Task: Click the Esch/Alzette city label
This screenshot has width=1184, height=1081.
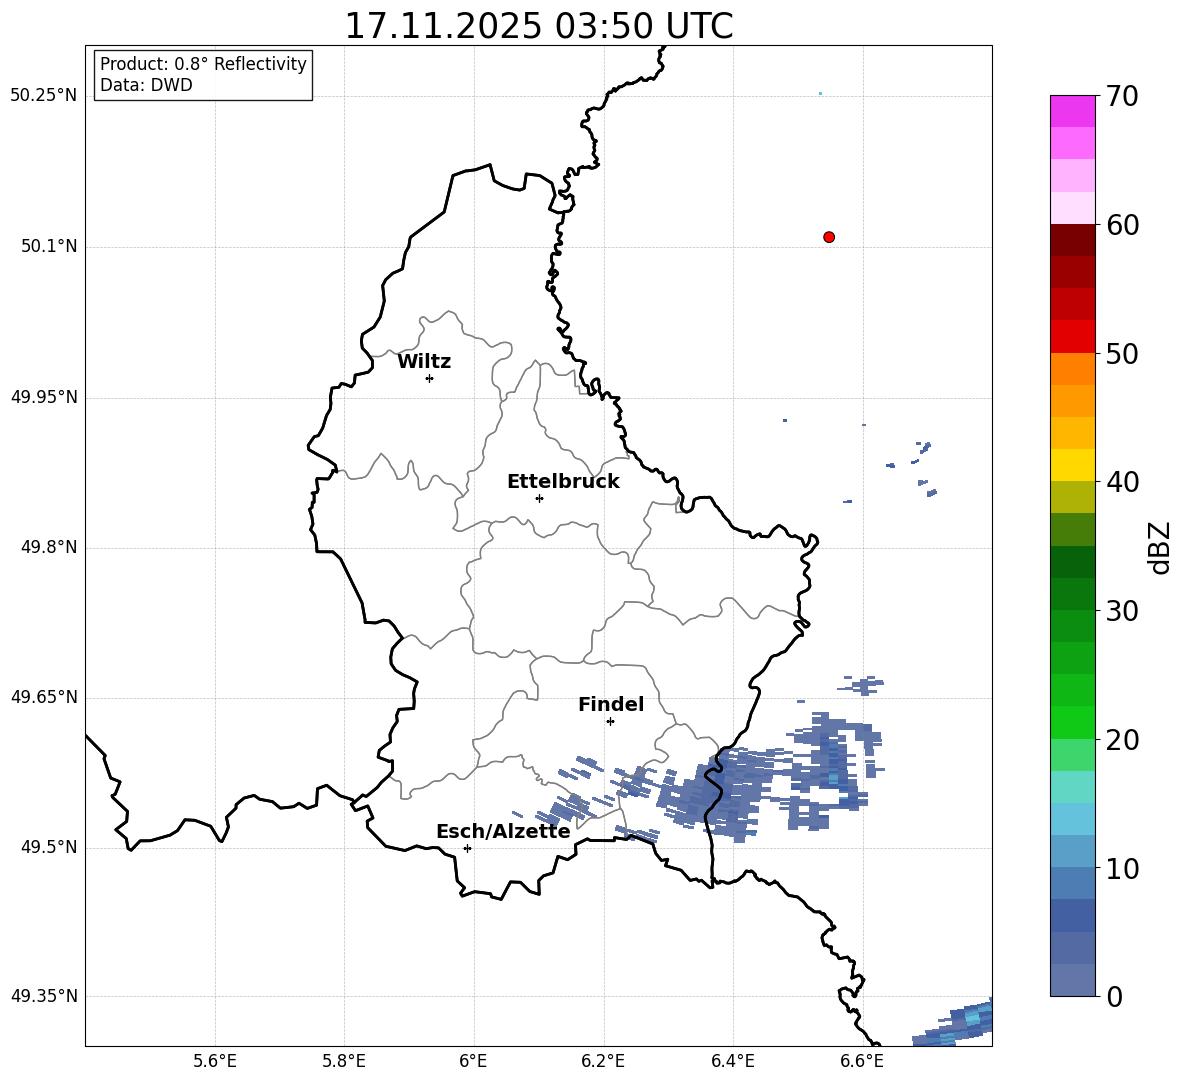Action: click(x=503, y=831)
